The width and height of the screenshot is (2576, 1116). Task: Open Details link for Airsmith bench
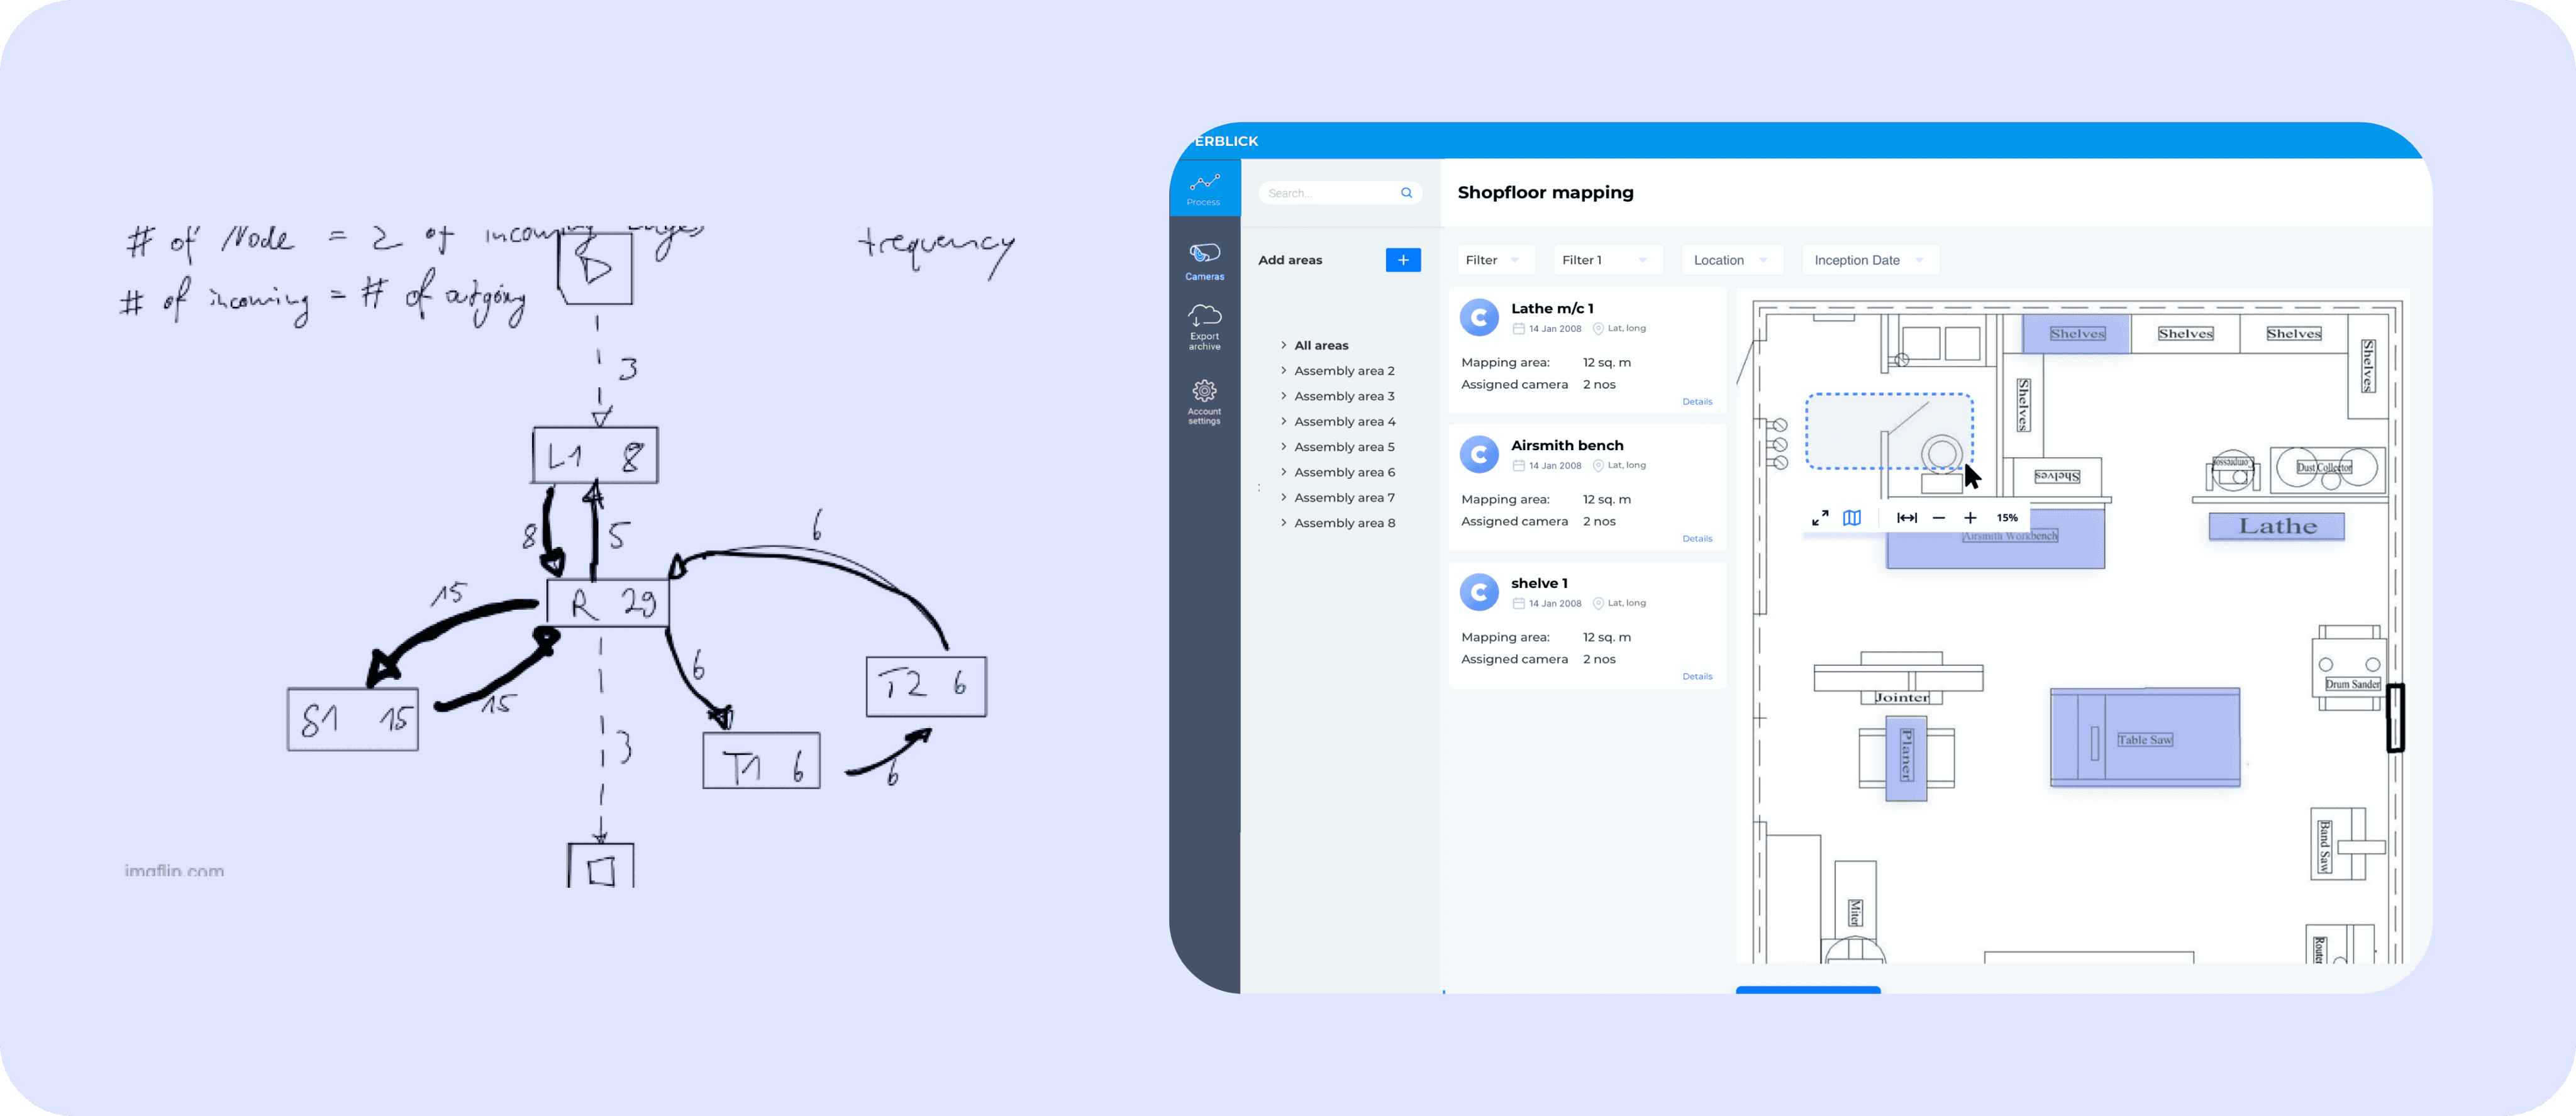pos(1697,539)
